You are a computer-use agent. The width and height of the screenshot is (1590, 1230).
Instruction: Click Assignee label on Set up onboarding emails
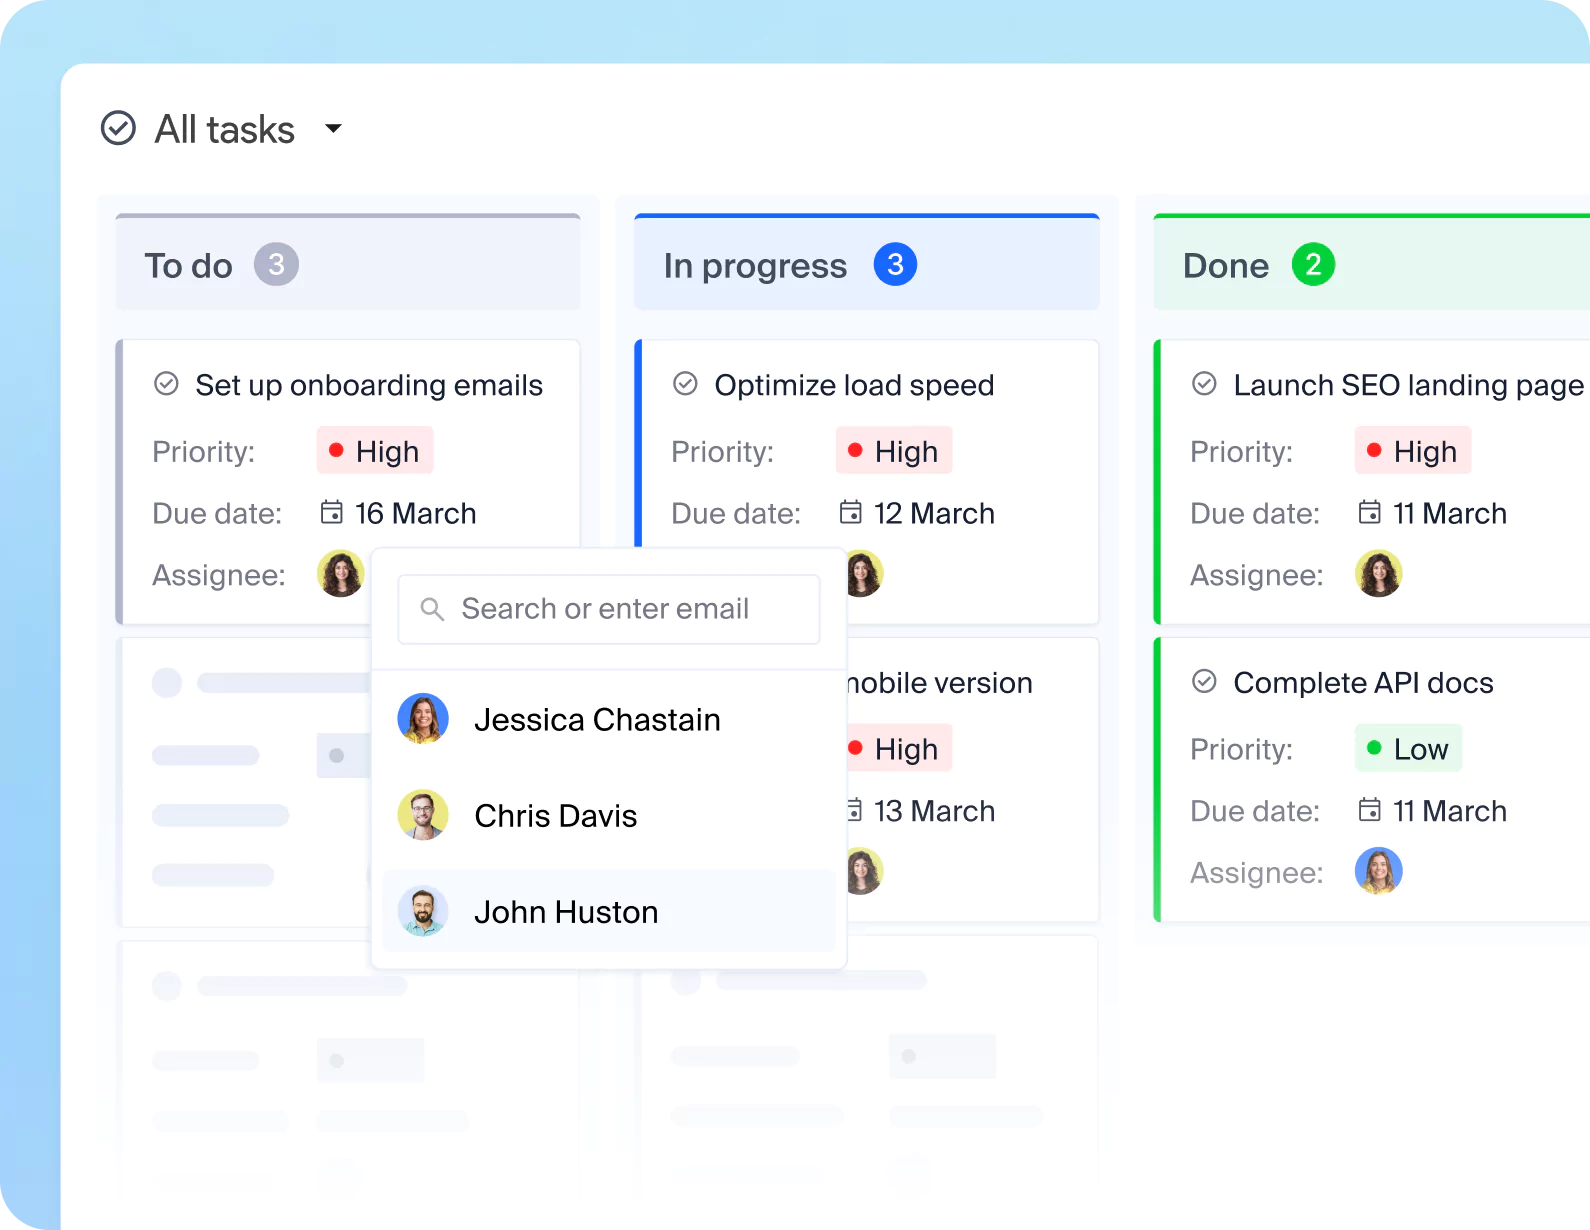click(219, 575)
